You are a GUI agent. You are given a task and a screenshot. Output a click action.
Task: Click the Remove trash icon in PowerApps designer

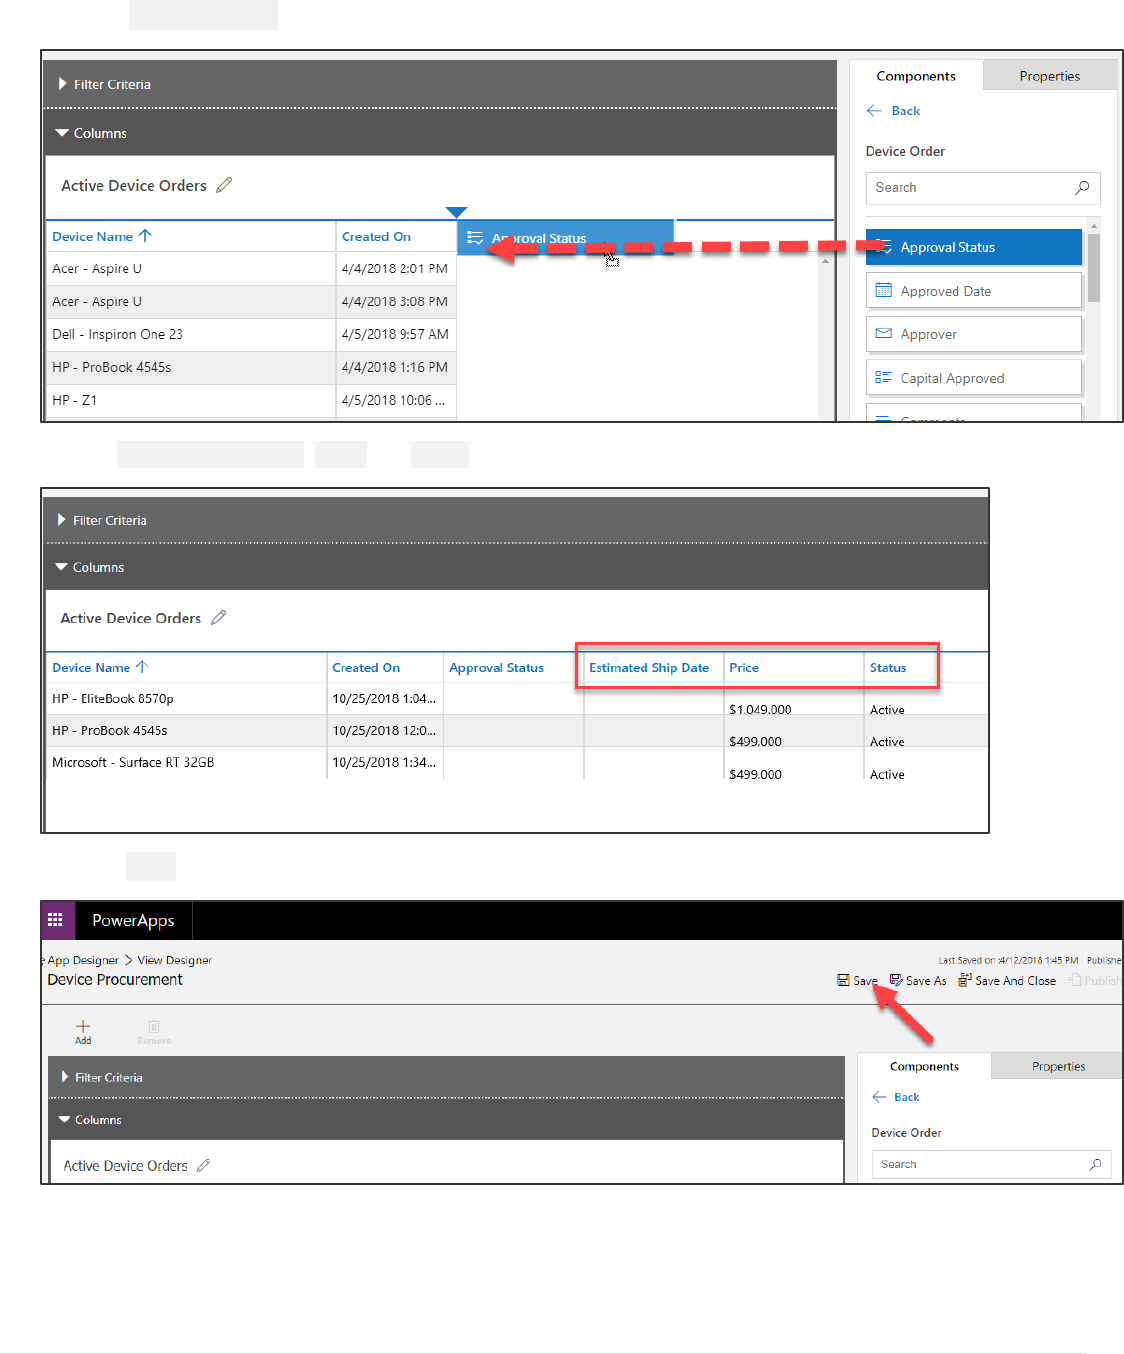[154, 1026]
